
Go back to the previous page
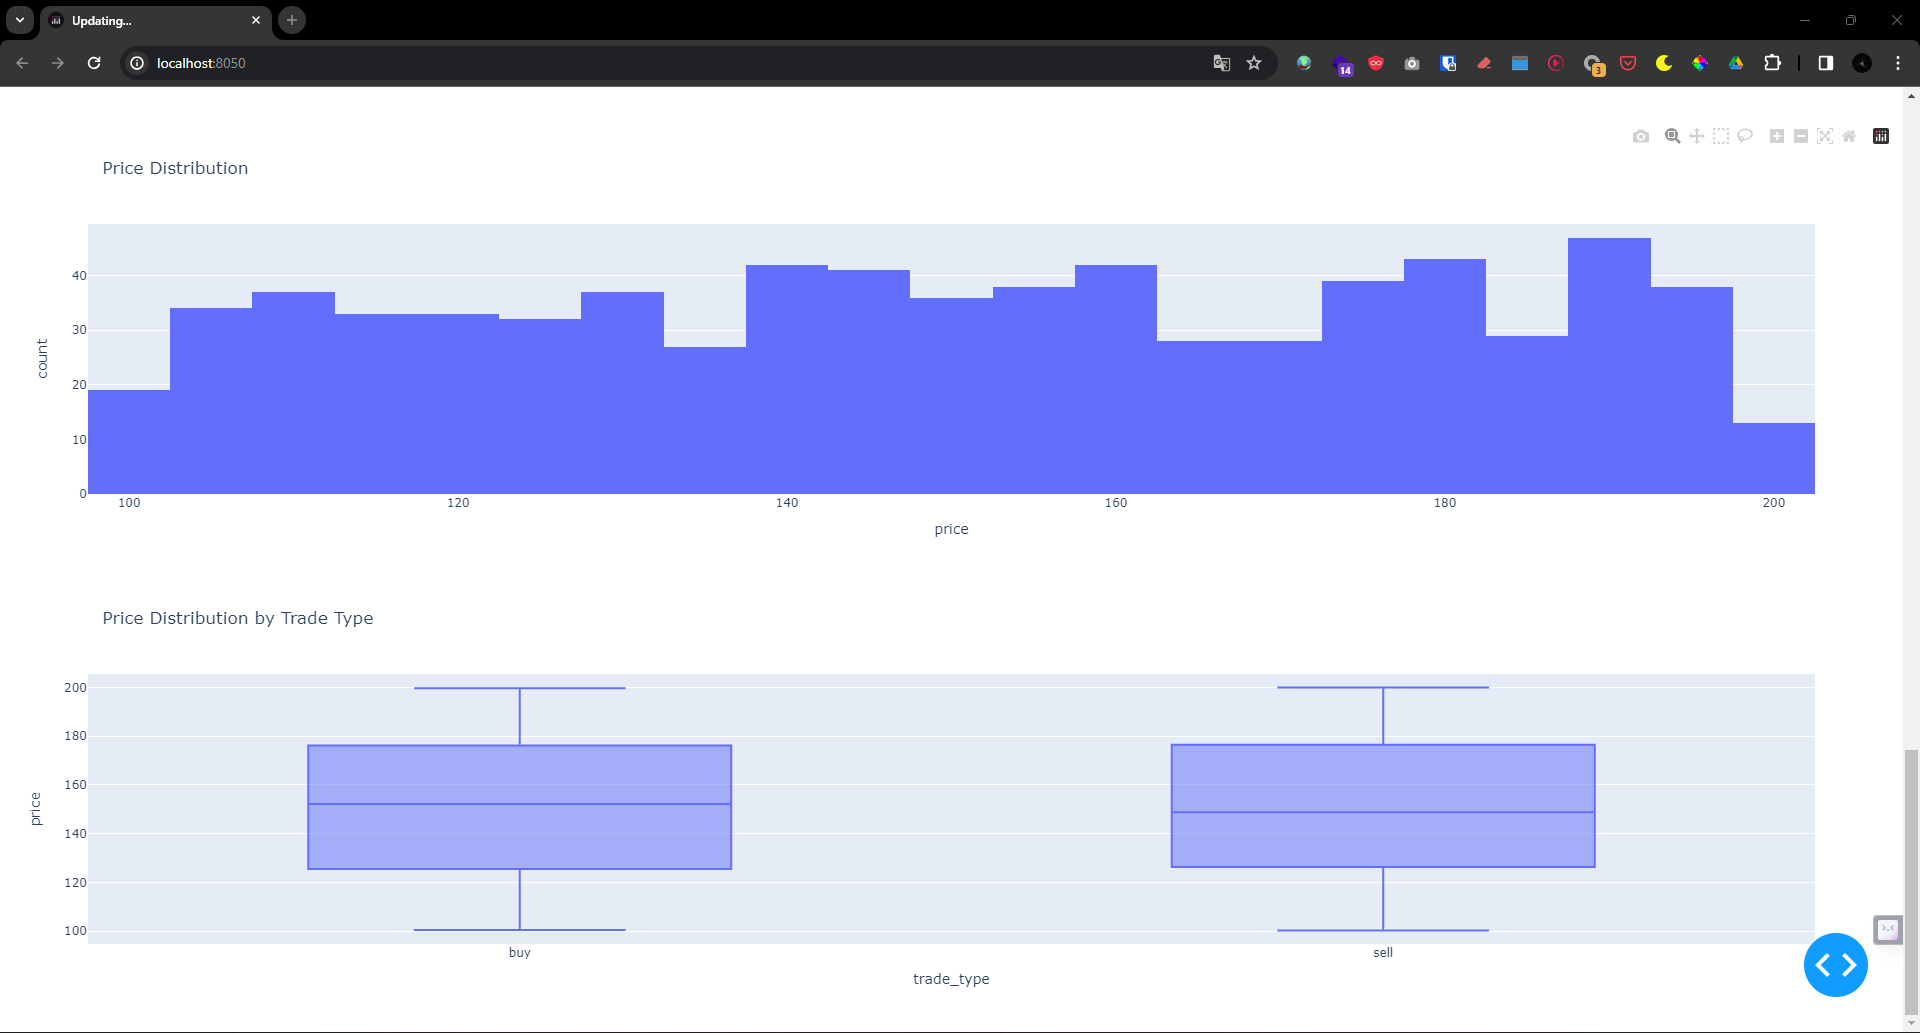point(22,63)
